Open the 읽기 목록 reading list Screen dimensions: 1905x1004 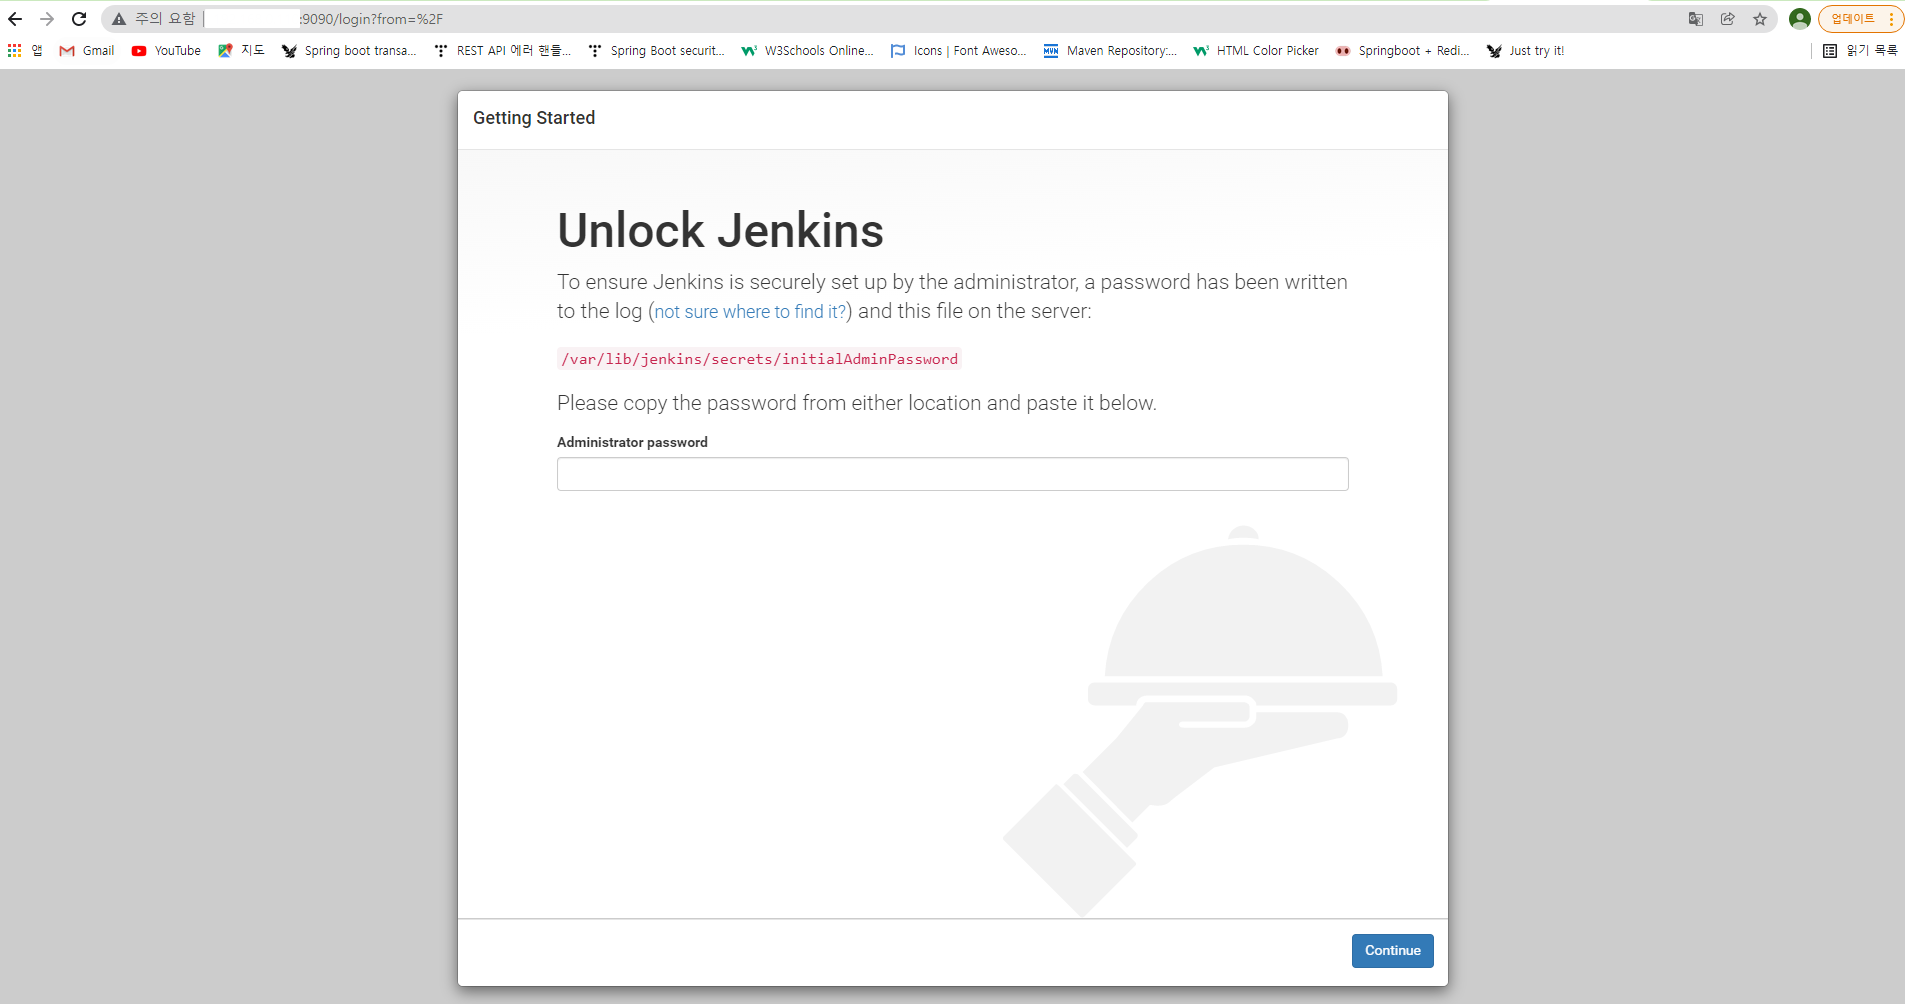[1860, 51]
